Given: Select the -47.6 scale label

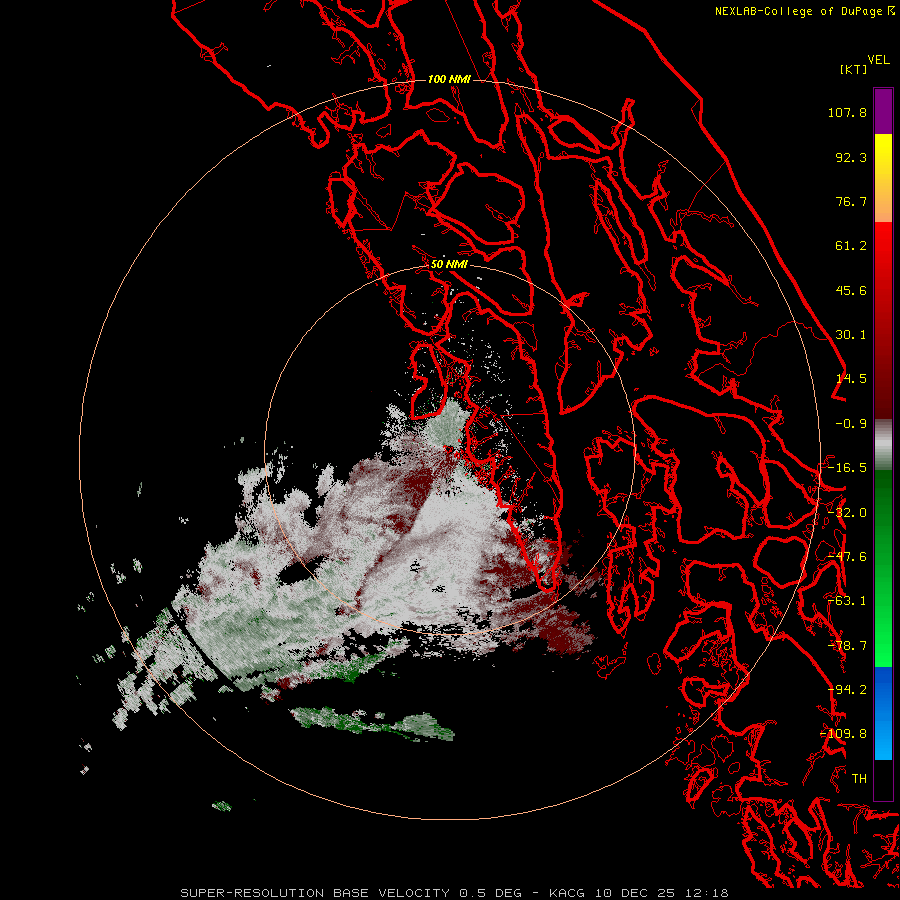Looking at the screenshot, I should (x=847, y=557).
